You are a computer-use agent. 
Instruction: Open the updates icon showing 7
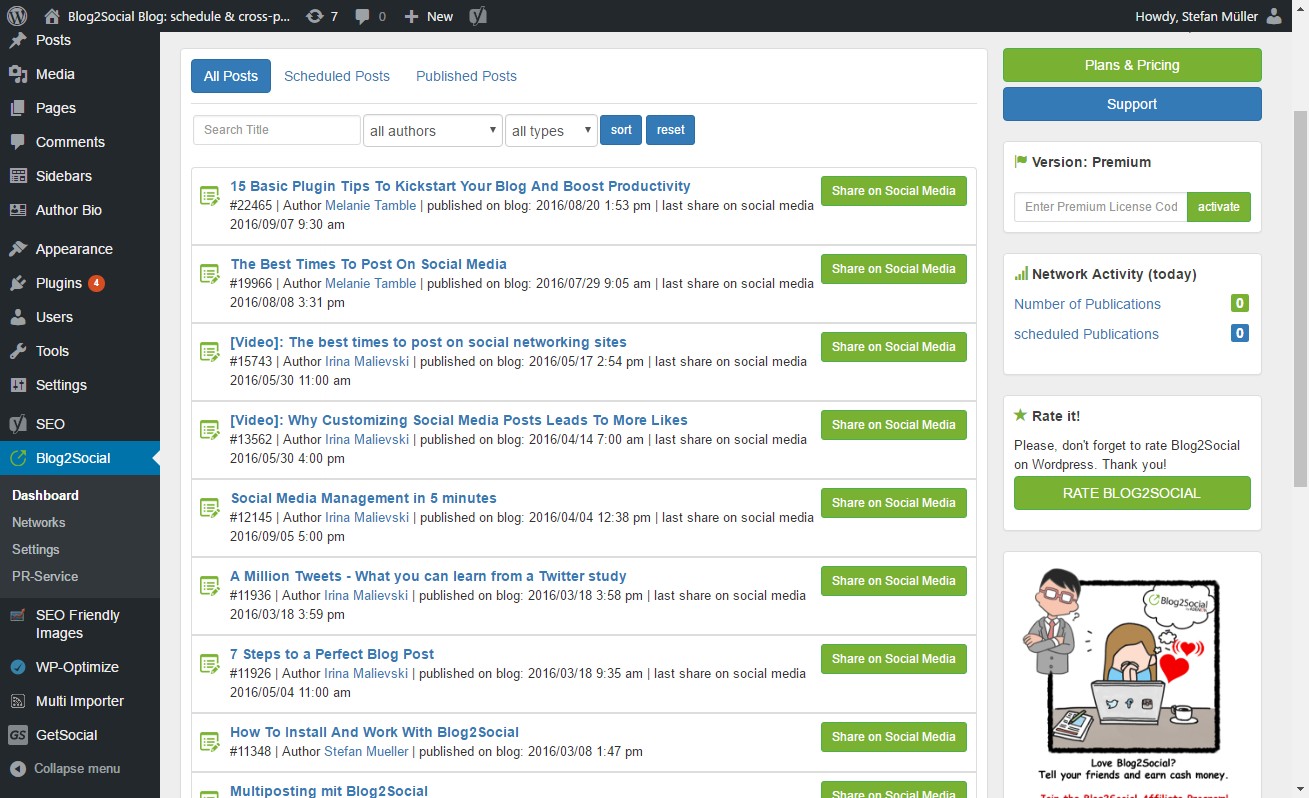coord(315,16)
